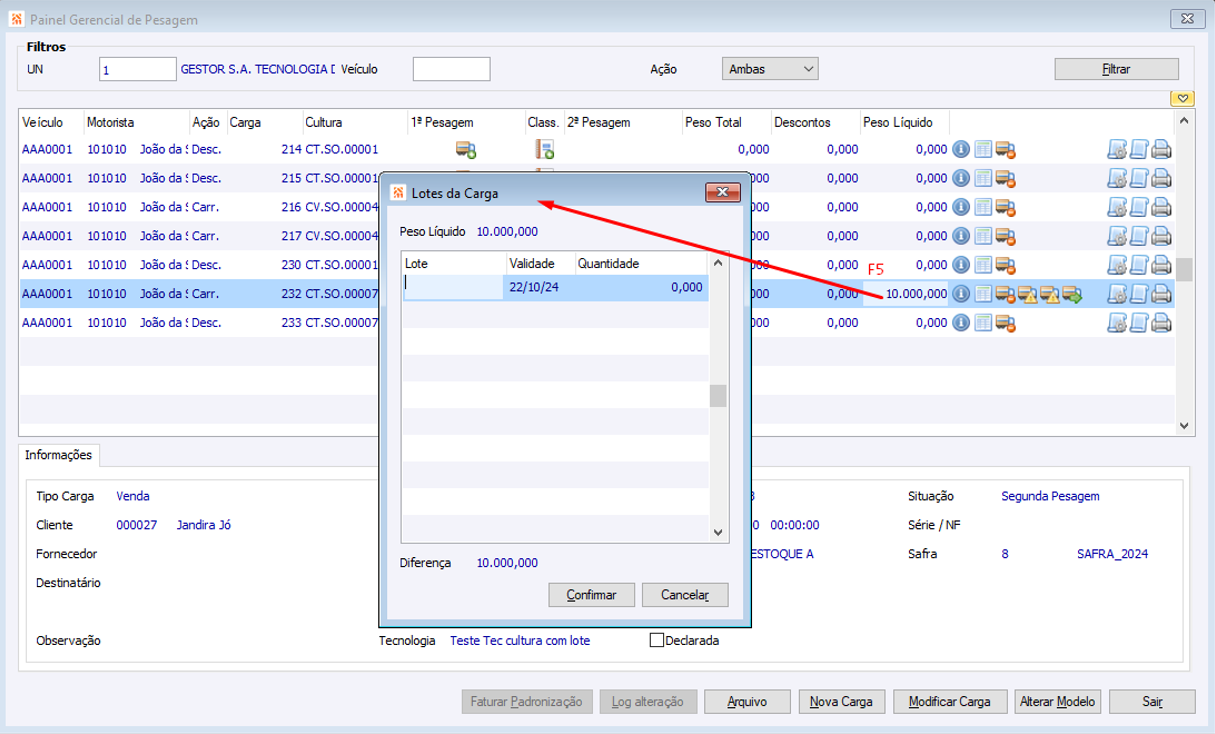
Task: Open table grid icon in carga 215 row
Action: coord(983,179)
